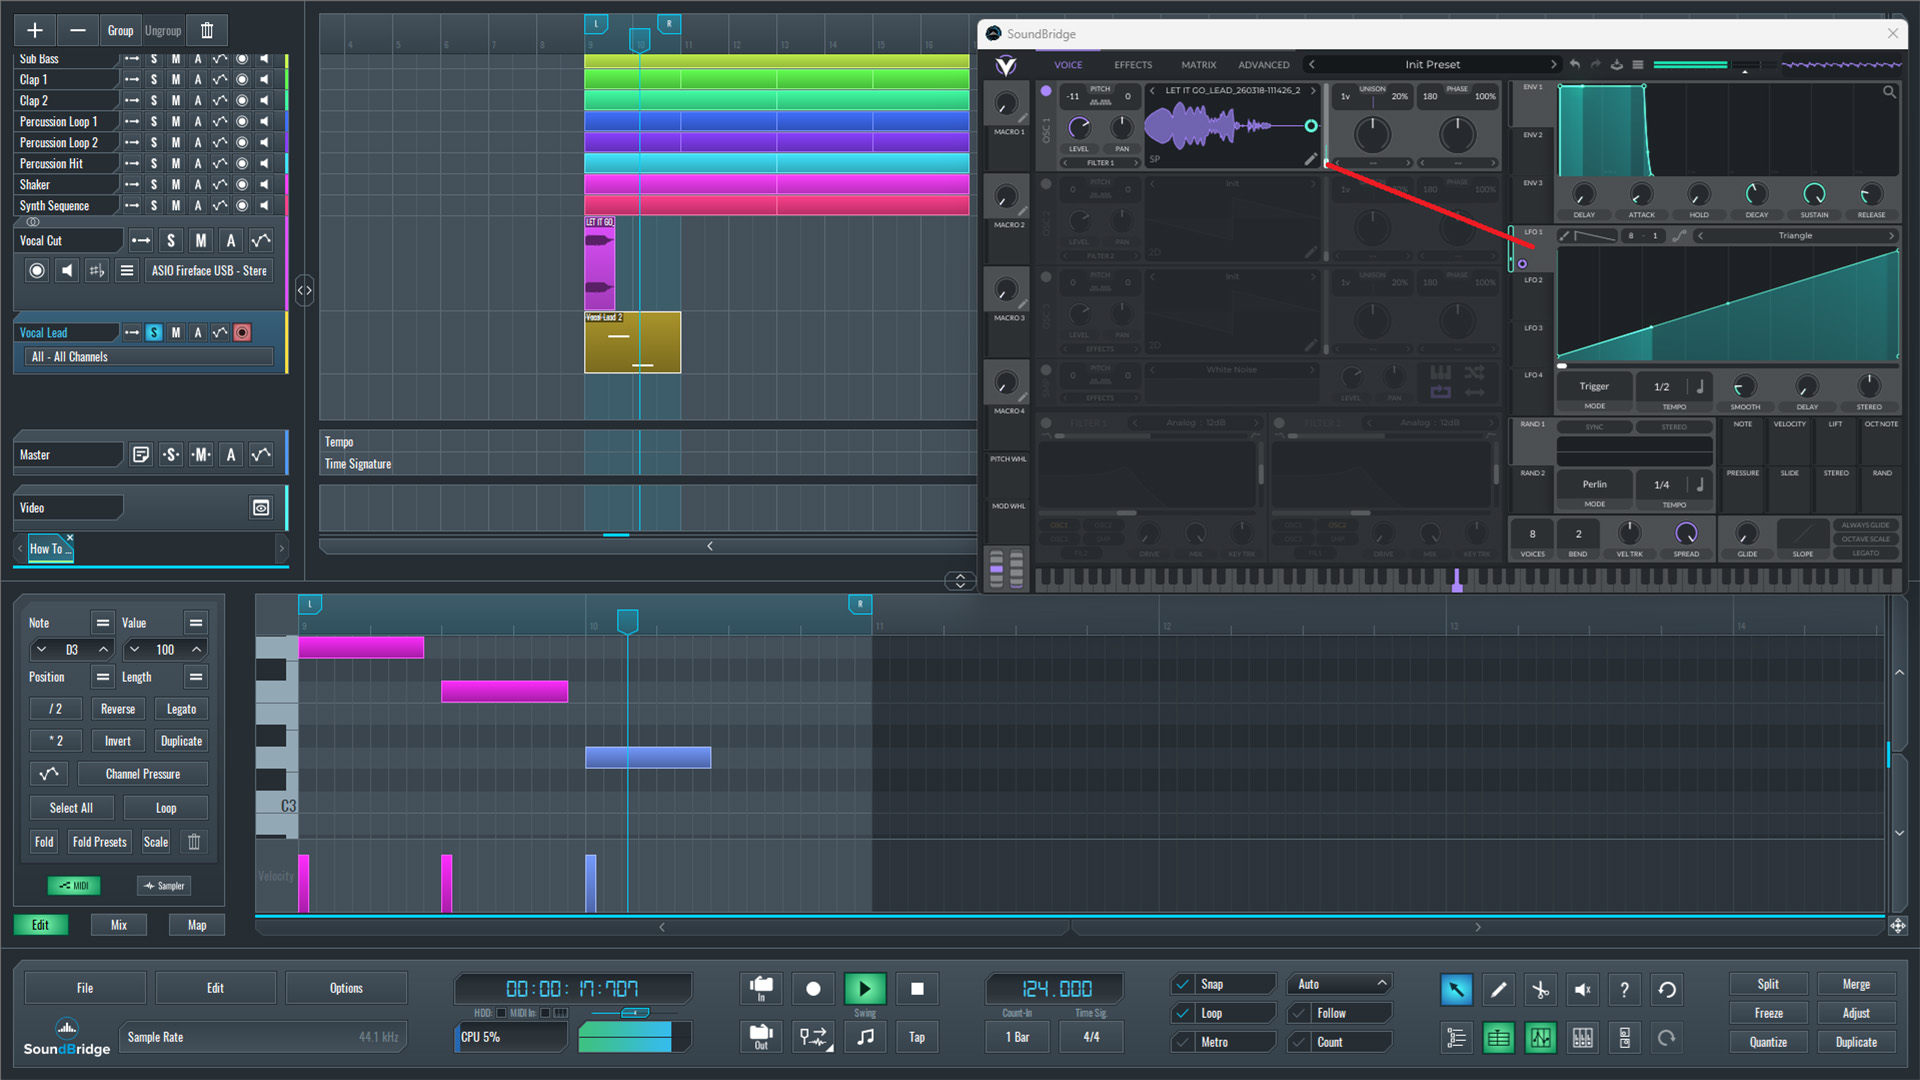This screenshot has height=1080, width=1920.
Task: Click the Duplicate button near Adjust
Action: pyautogui.click(x=1856, y=1042)
